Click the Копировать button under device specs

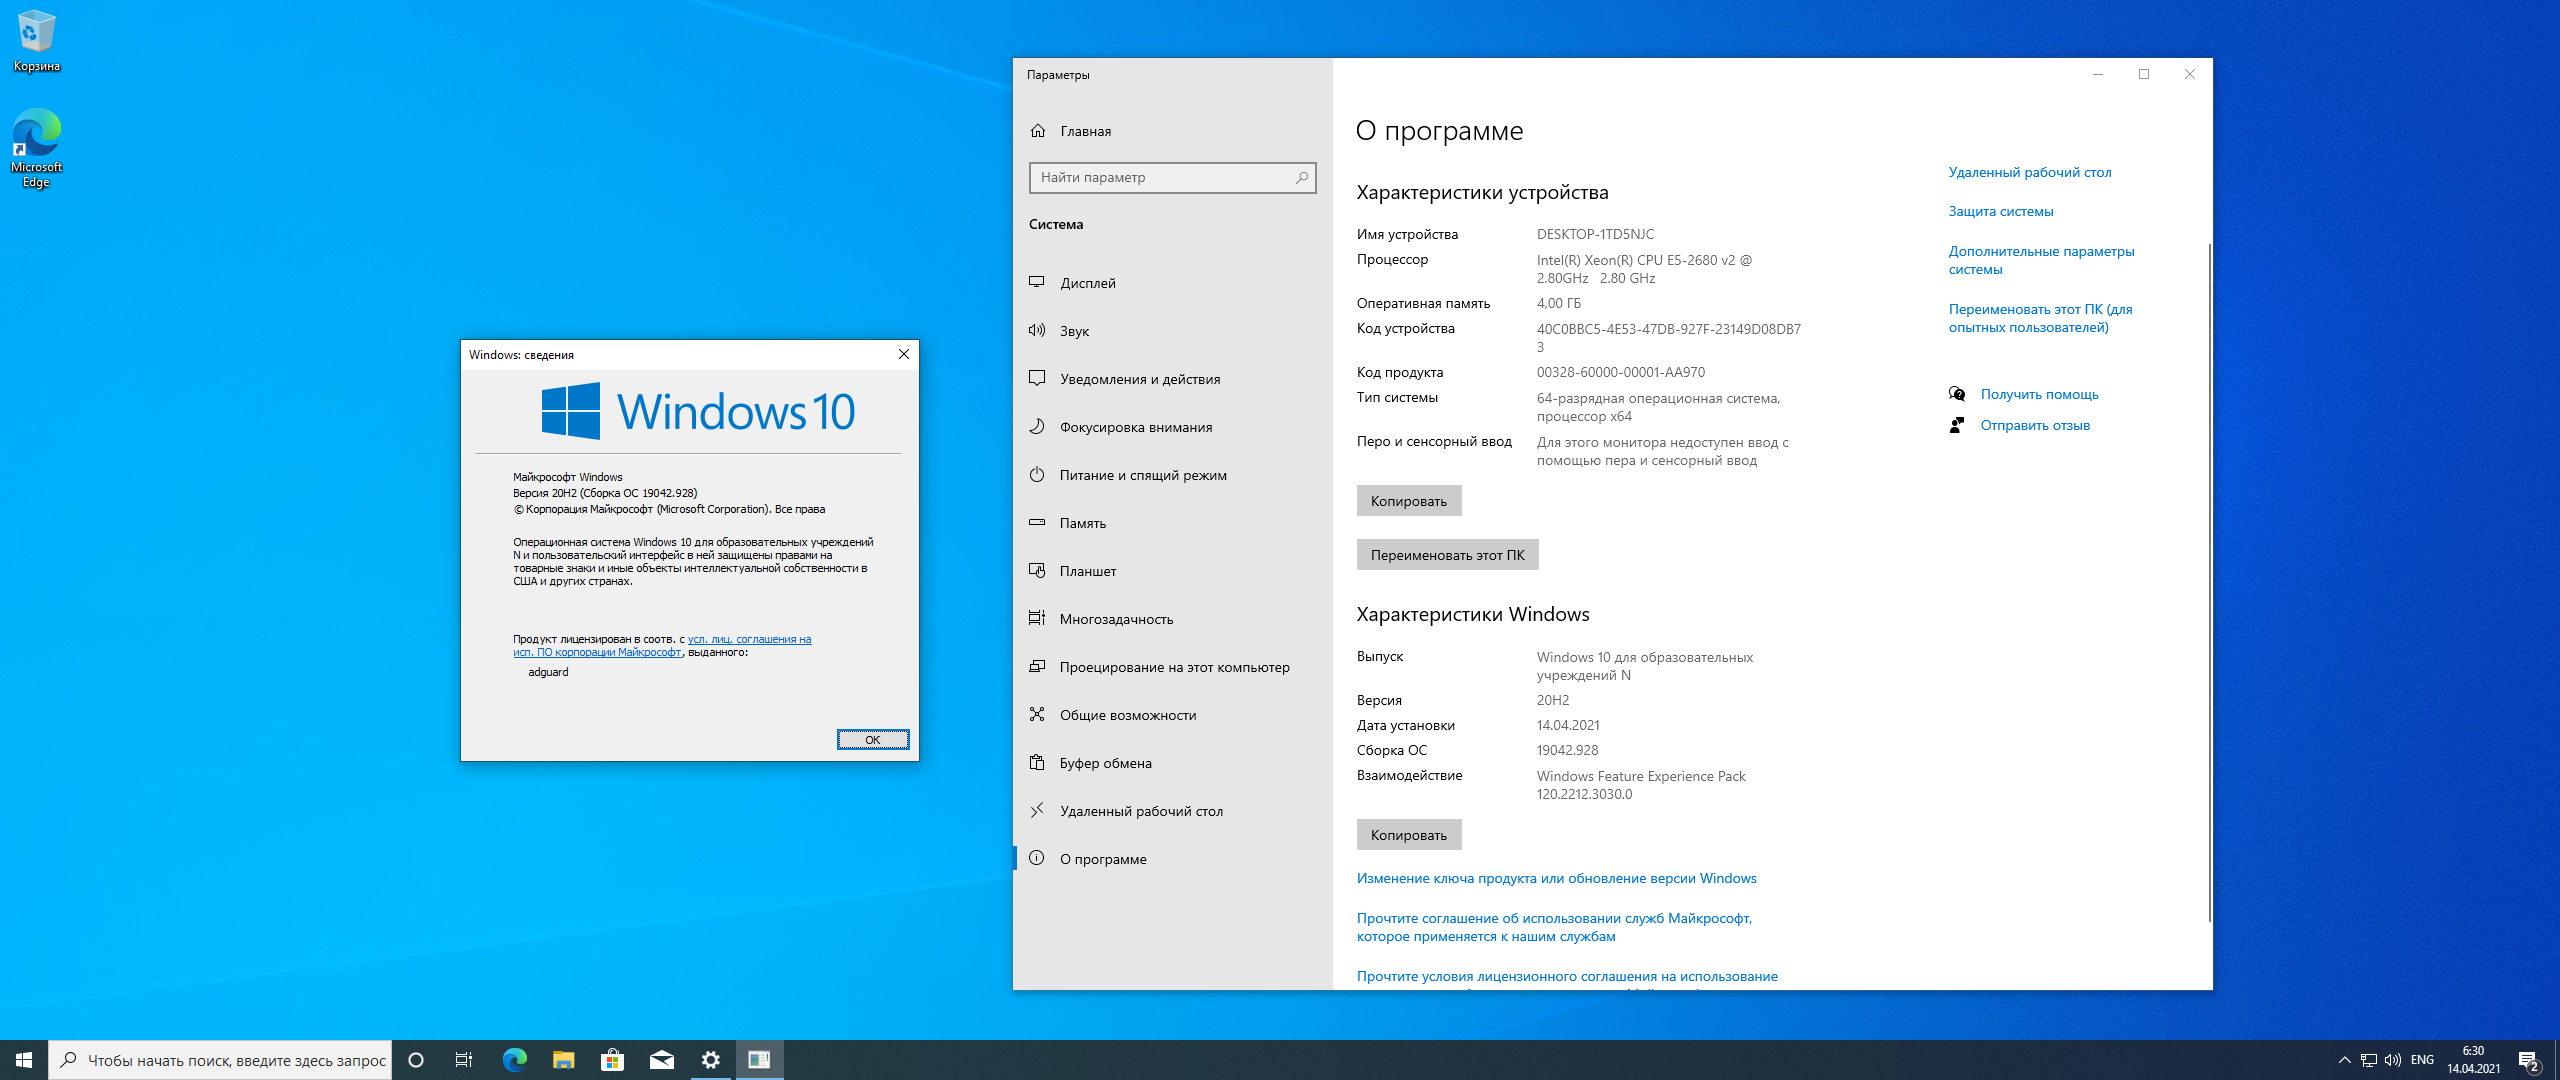pos(1408,501)
